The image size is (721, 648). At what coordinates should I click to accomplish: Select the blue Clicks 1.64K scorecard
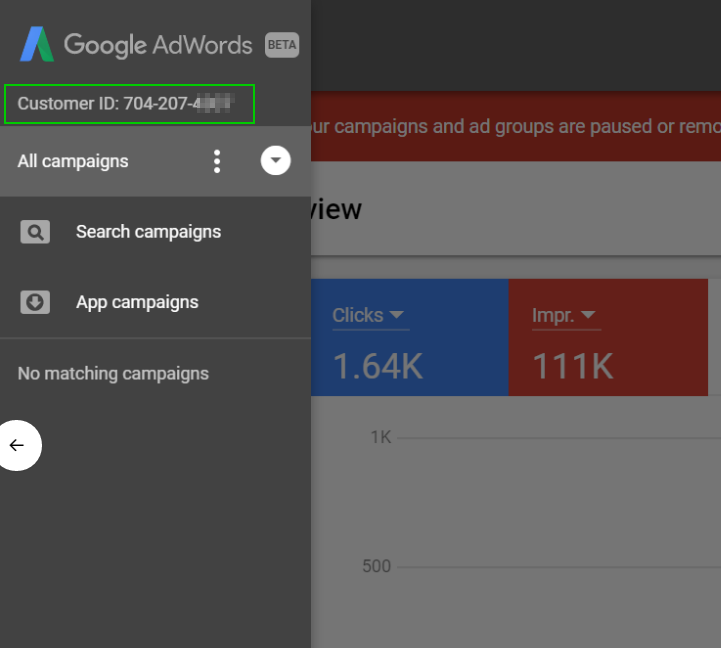point(410,338)
